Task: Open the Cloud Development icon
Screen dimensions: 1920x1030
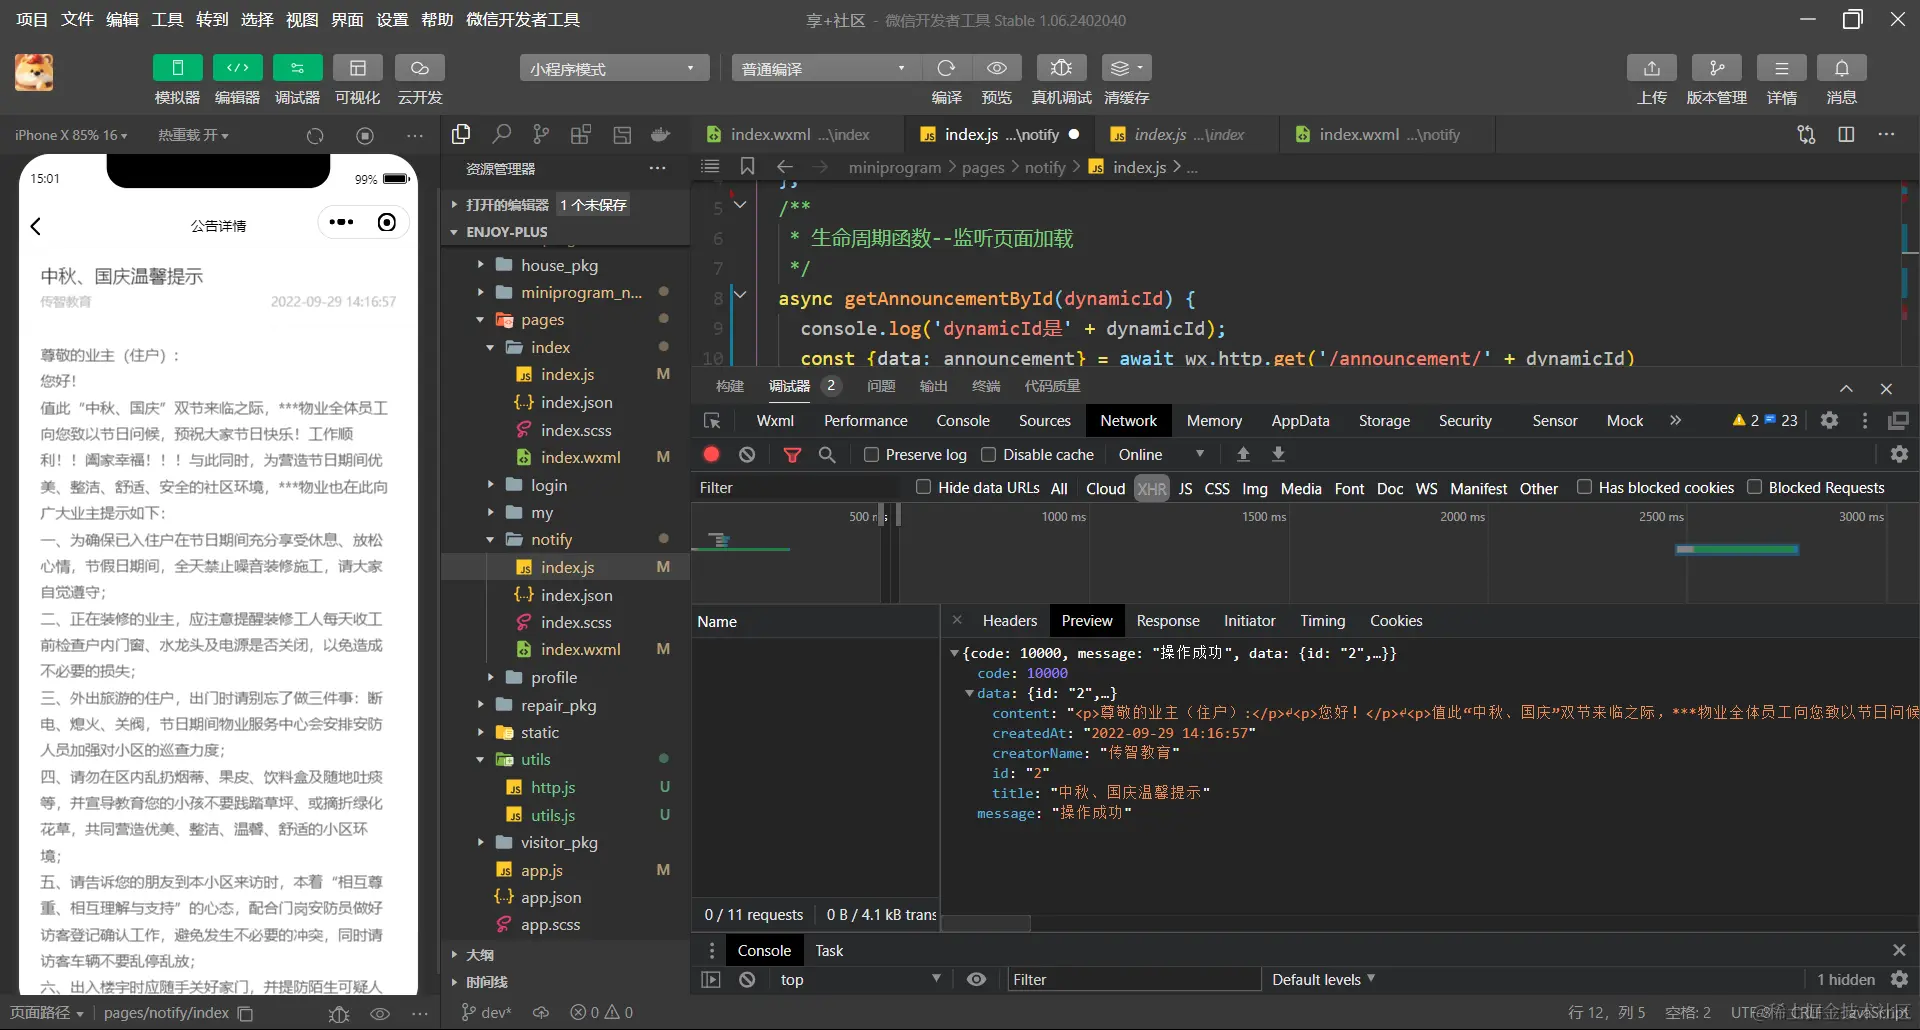Action: pos(419,68)
